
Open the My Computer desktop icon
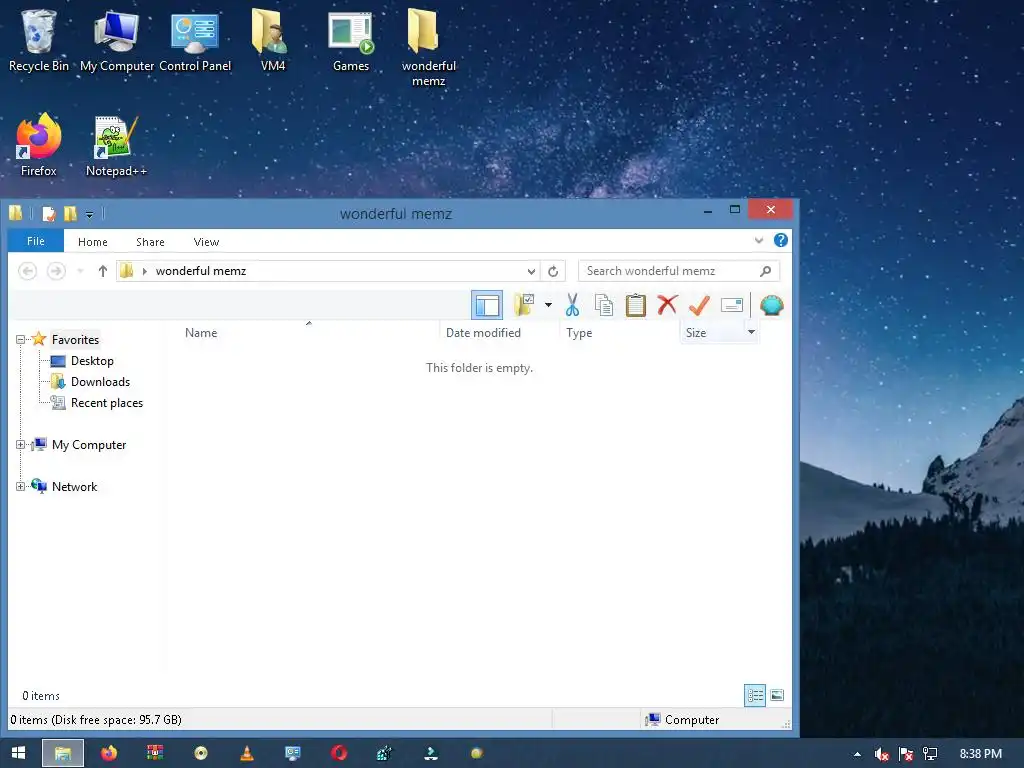point(117,40)
